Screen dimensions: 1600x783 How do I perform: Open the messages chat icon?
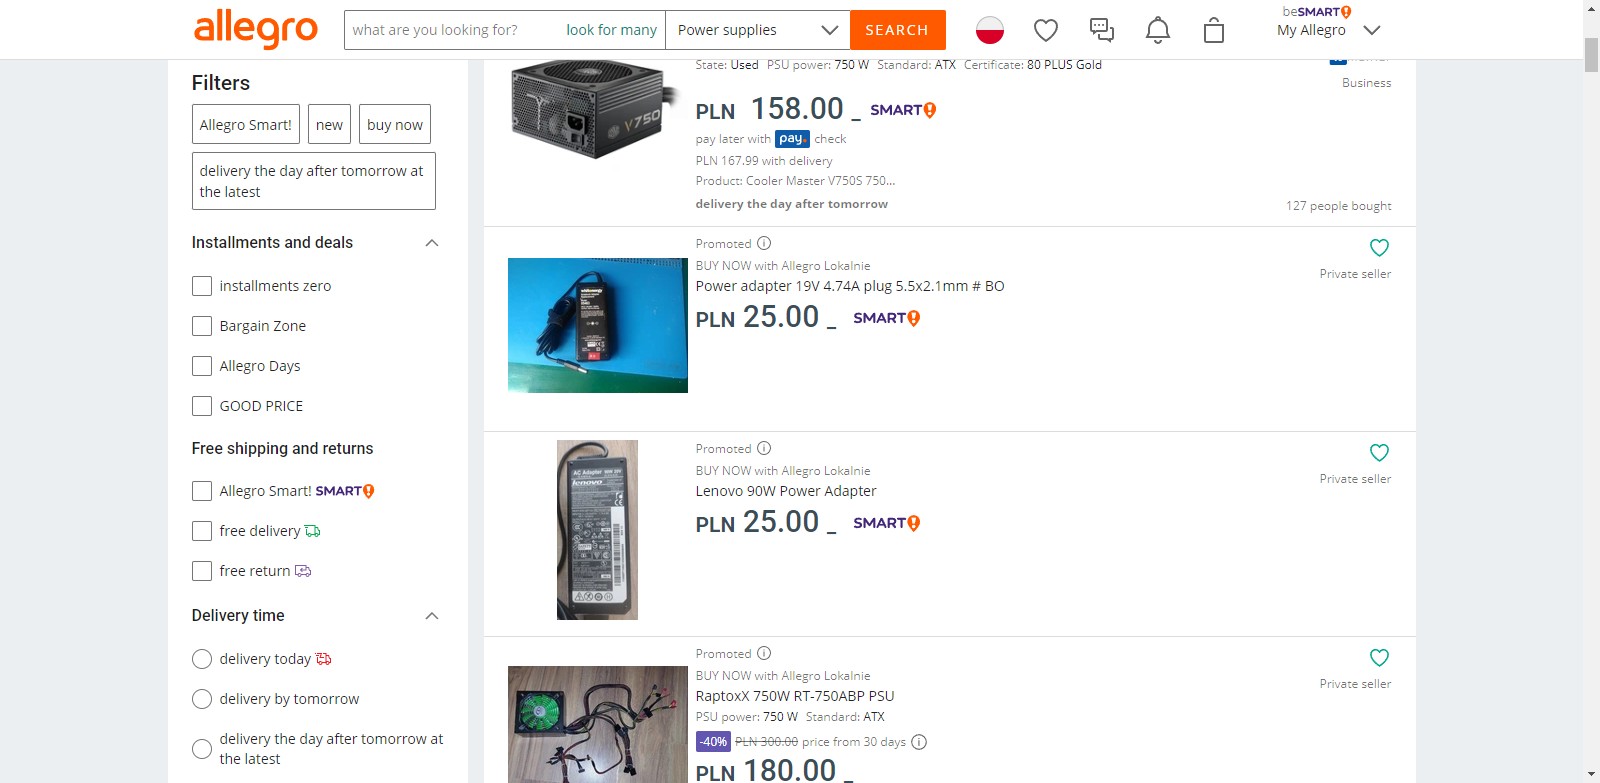coord(1101,31)
